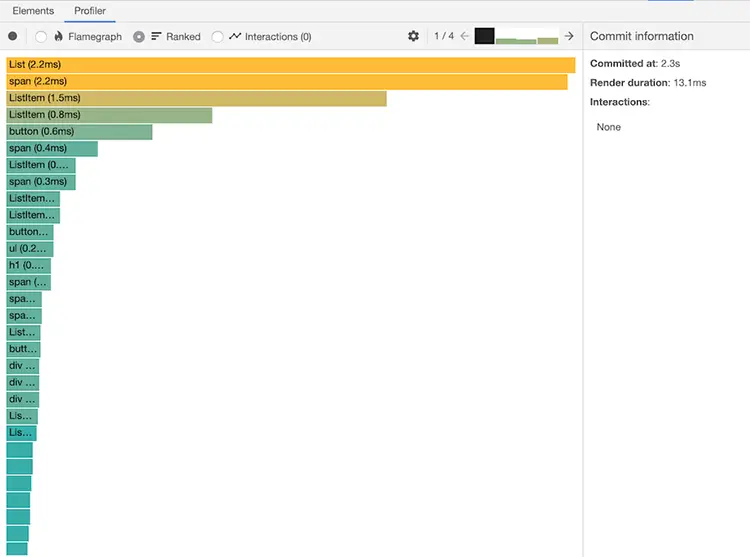Click the Interactions line graph icon
Image resolution: width=750 pixels, height=557 pixels.
point(235,36)
